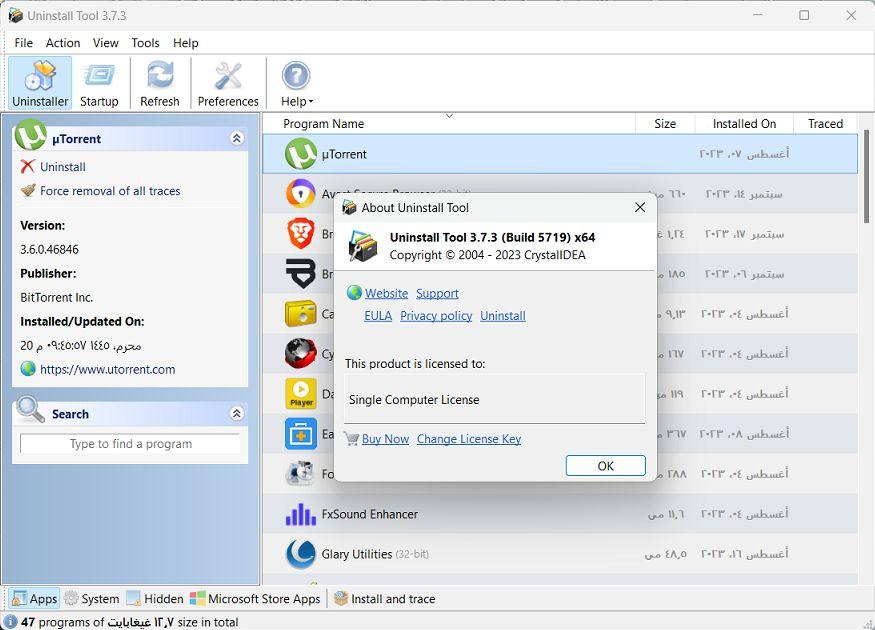The height and width of the screenshot is (630, 875).
Task: Click the status bar info icon
Action: tap(10, 622)
